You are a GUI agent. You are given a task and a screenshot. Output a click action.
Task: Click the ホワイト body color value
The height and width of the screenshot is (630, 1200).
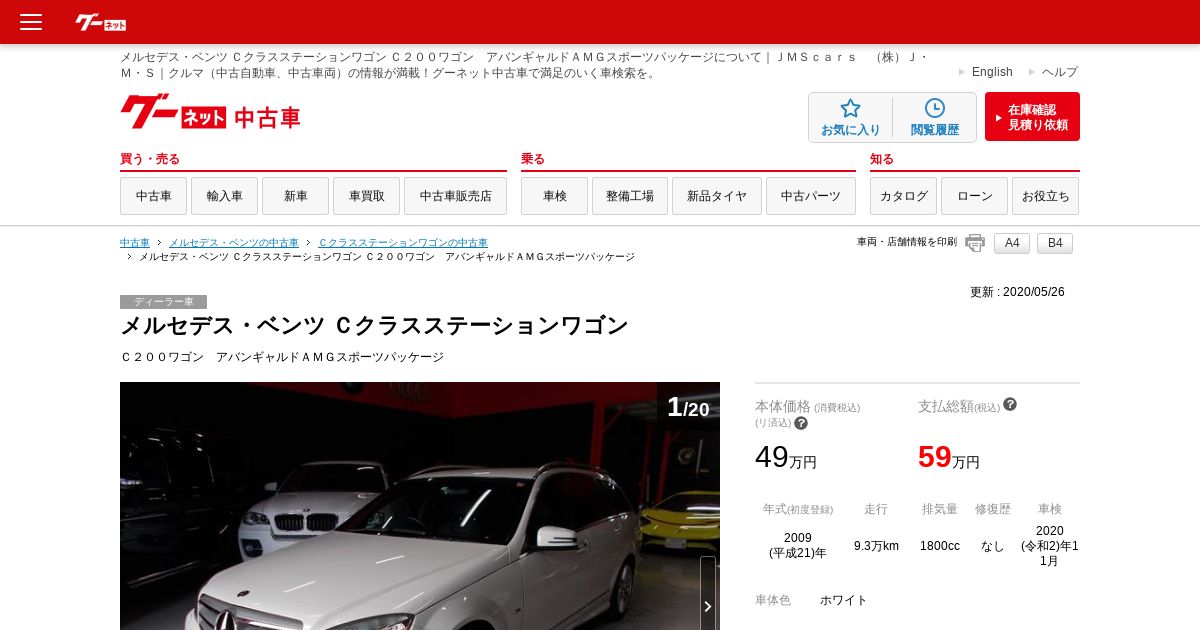[x=844, y=600]
